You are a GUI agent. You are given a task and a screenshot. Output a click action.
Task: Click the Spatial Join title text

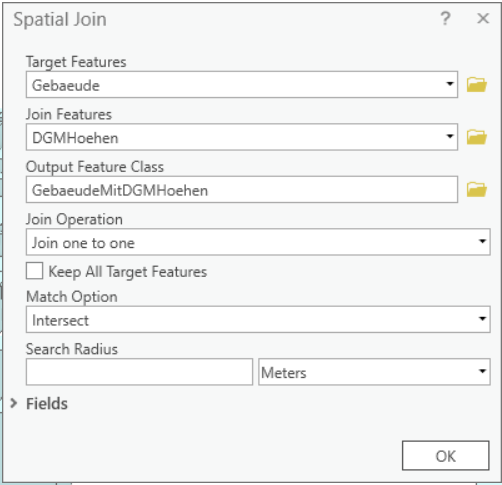coord(60,19)
